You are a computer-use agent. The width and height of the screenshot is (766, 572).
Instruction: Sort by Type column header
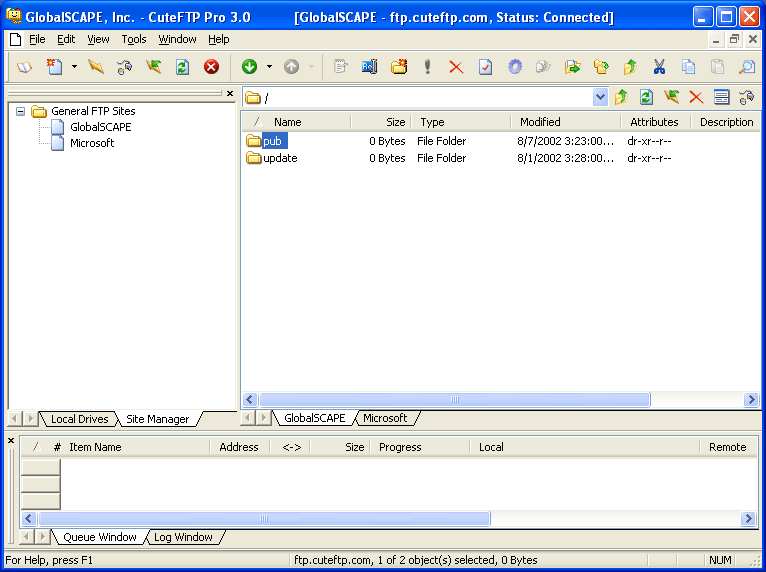pos(461,122)
